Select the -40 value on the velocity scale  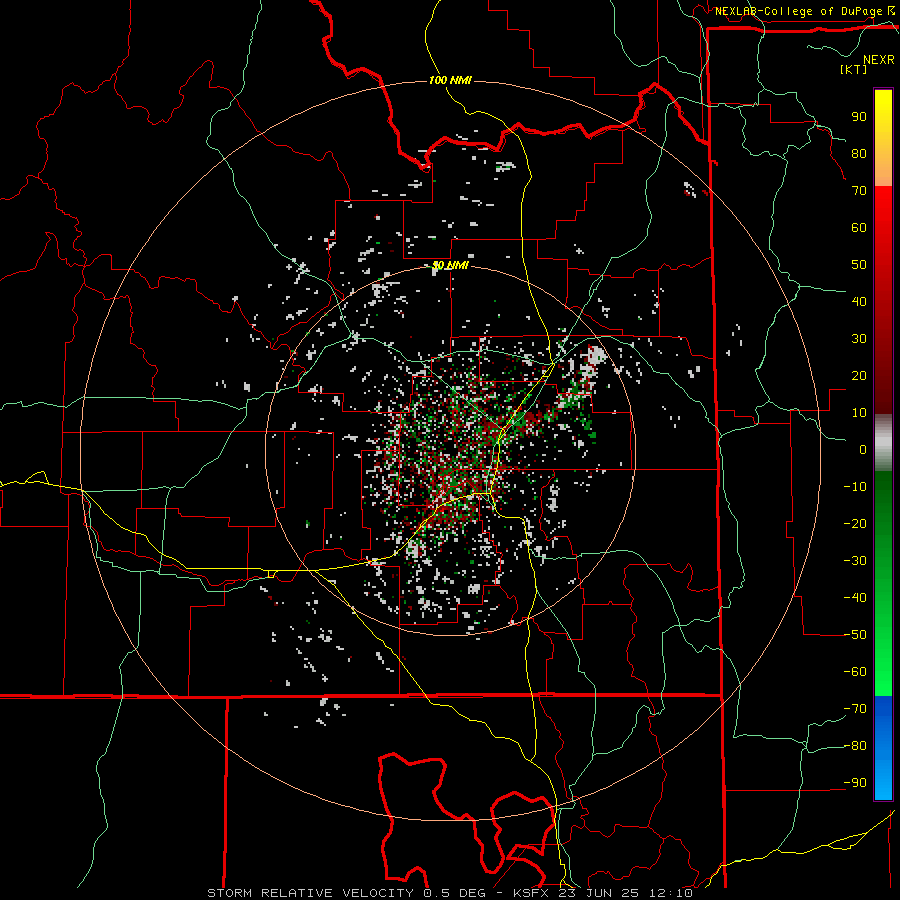[x=855, y=598]
